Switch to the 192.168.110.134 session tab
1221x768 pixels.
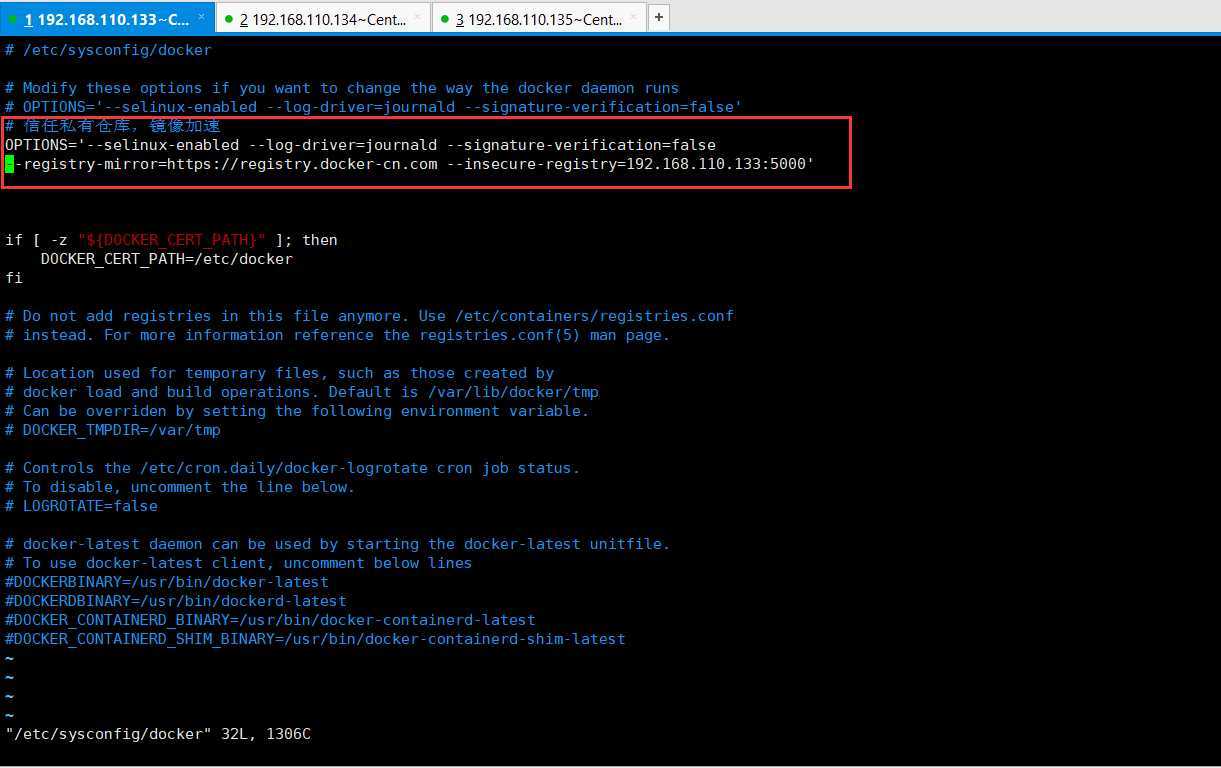click(x=323, y=19)
